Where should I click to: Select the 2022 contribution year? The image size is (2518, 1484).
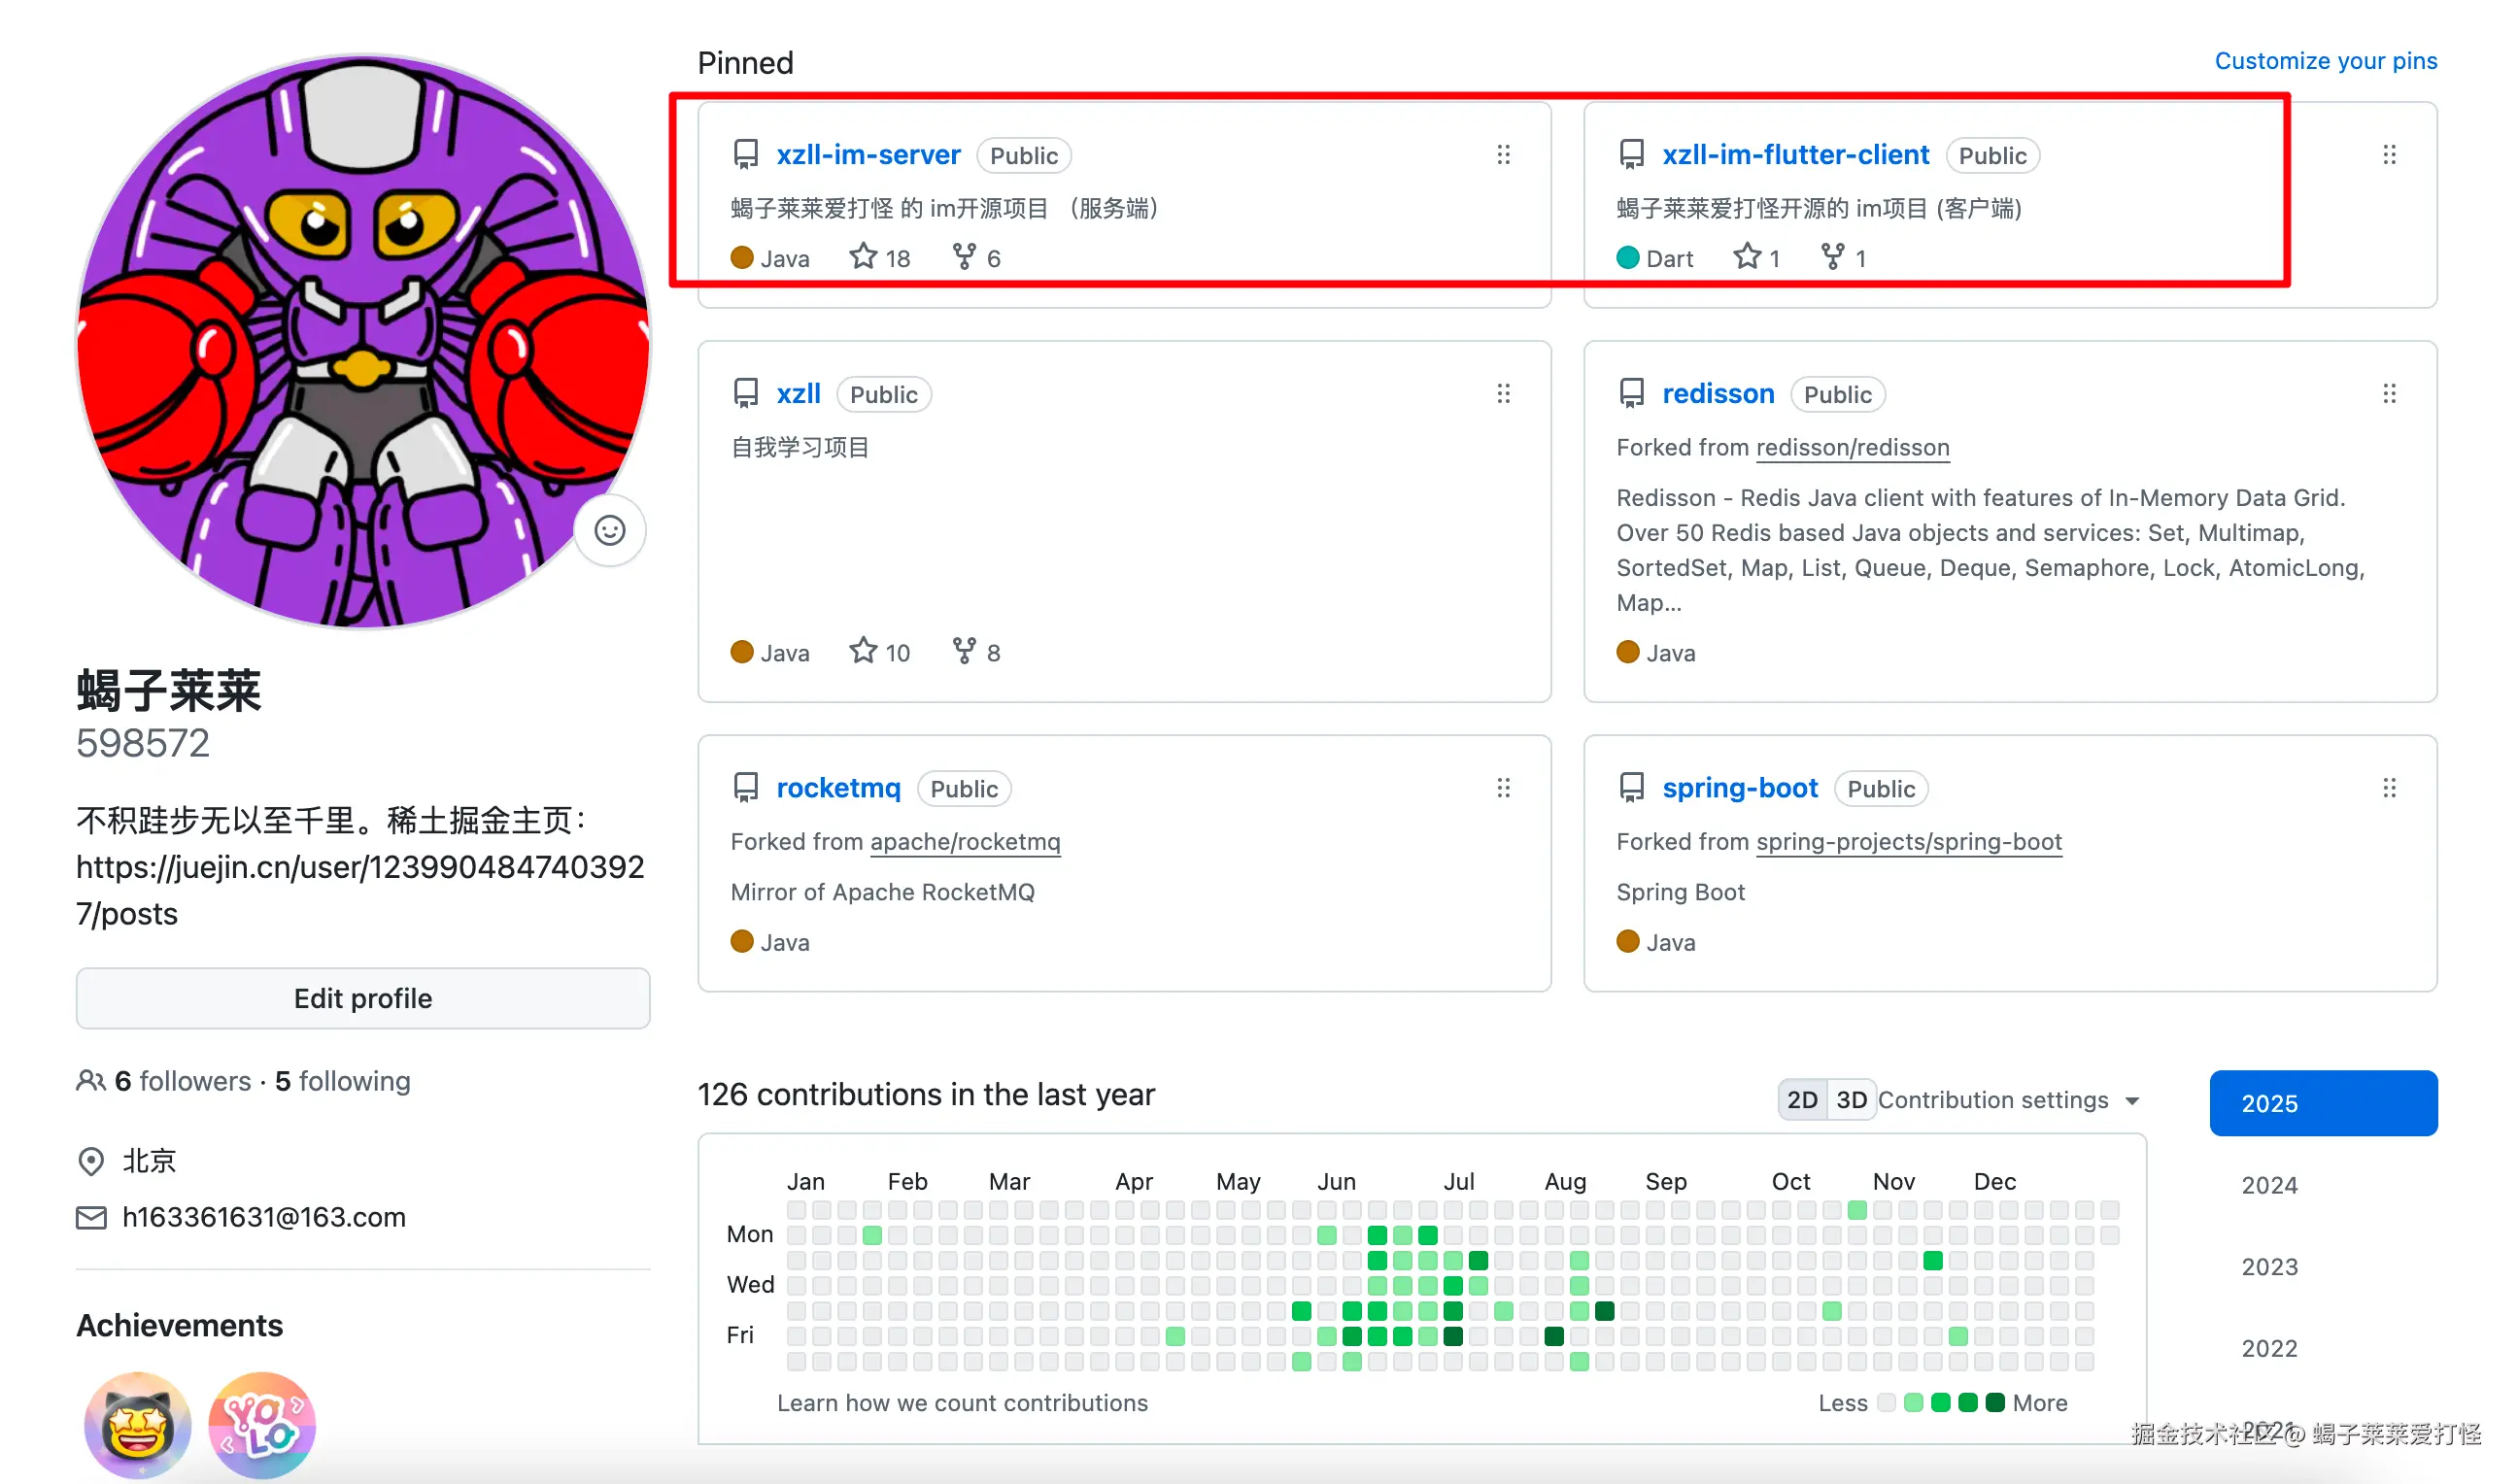[x=2269, y=1348]
